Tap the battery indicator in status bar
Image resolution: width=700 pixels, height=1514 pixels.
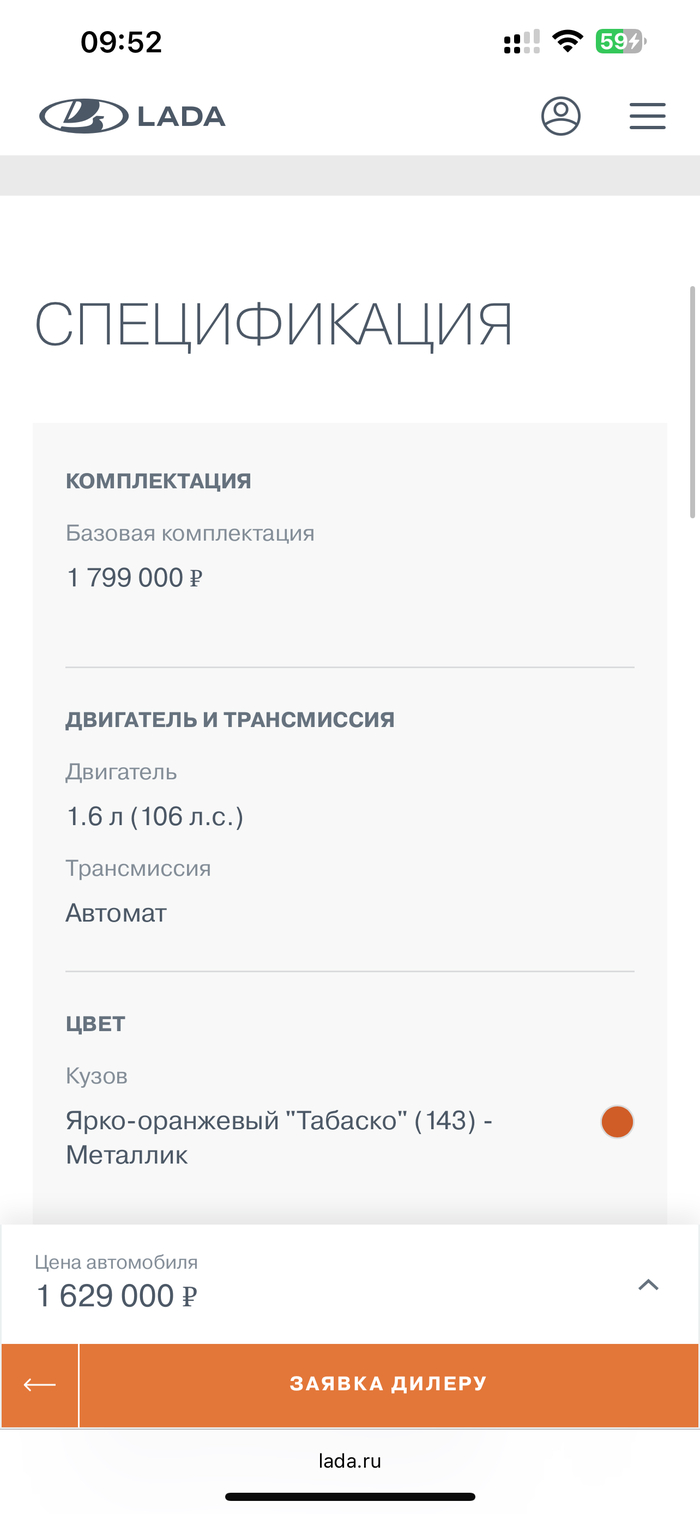(x=620, y=42)
